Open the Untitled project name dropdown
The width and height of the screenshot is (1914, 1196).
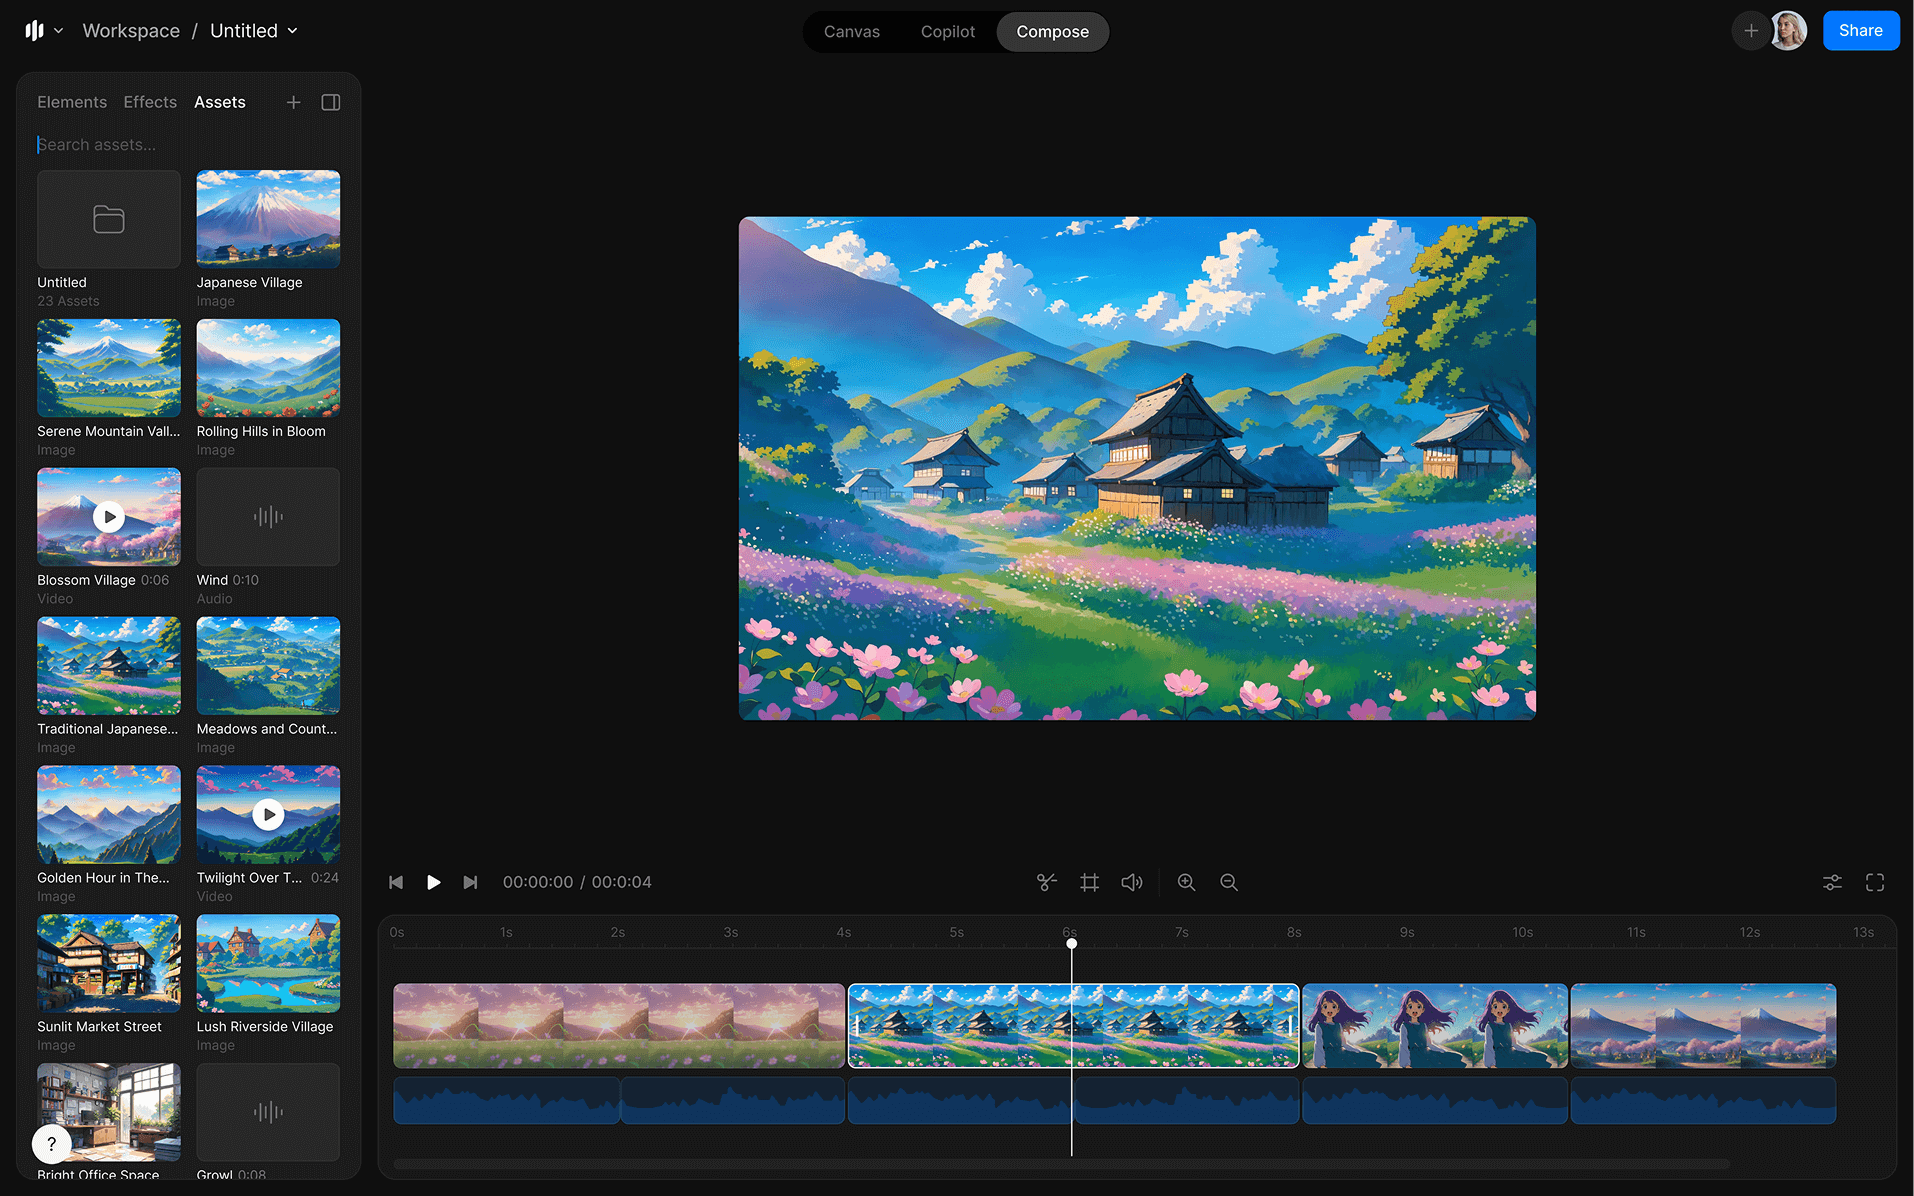tap(254, 31)
